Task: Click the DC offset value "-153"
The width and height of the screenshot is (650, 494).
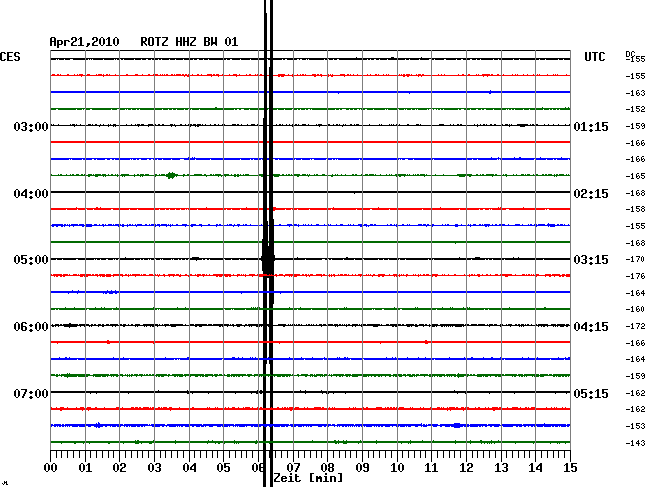Action: [635, 426]
